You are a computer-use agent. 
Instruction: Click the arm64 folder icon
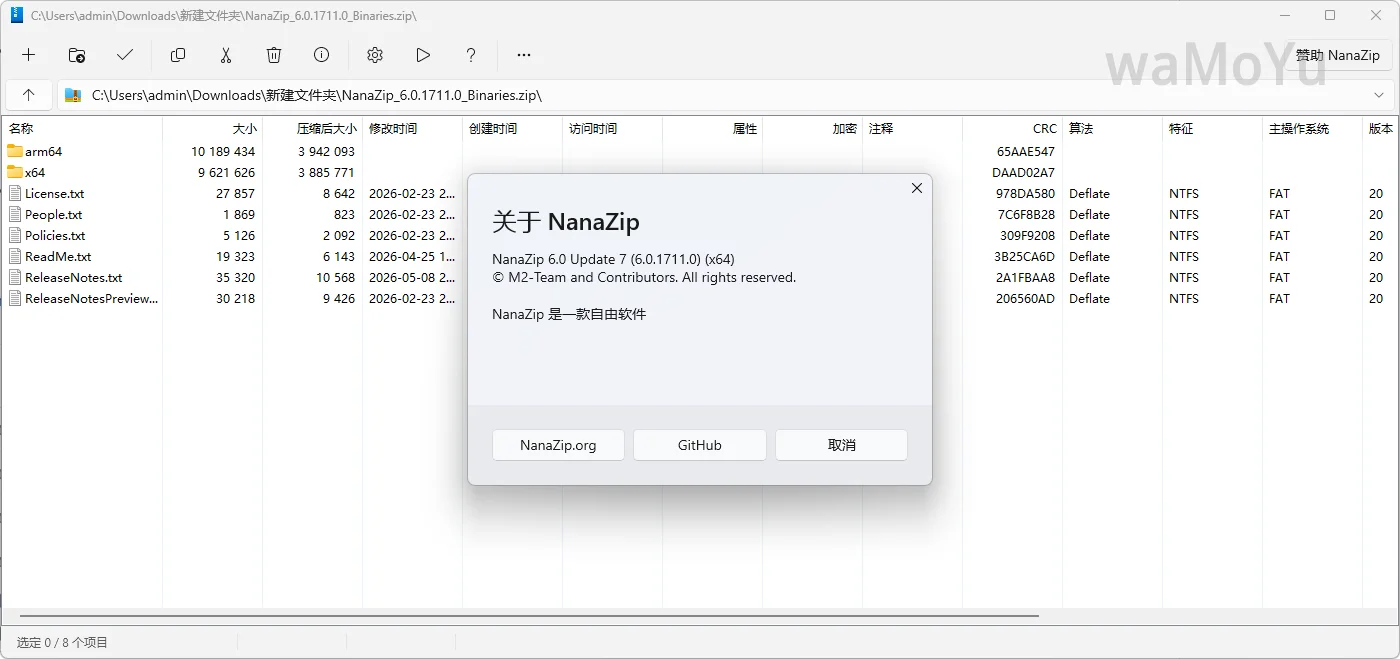(15, 151)
